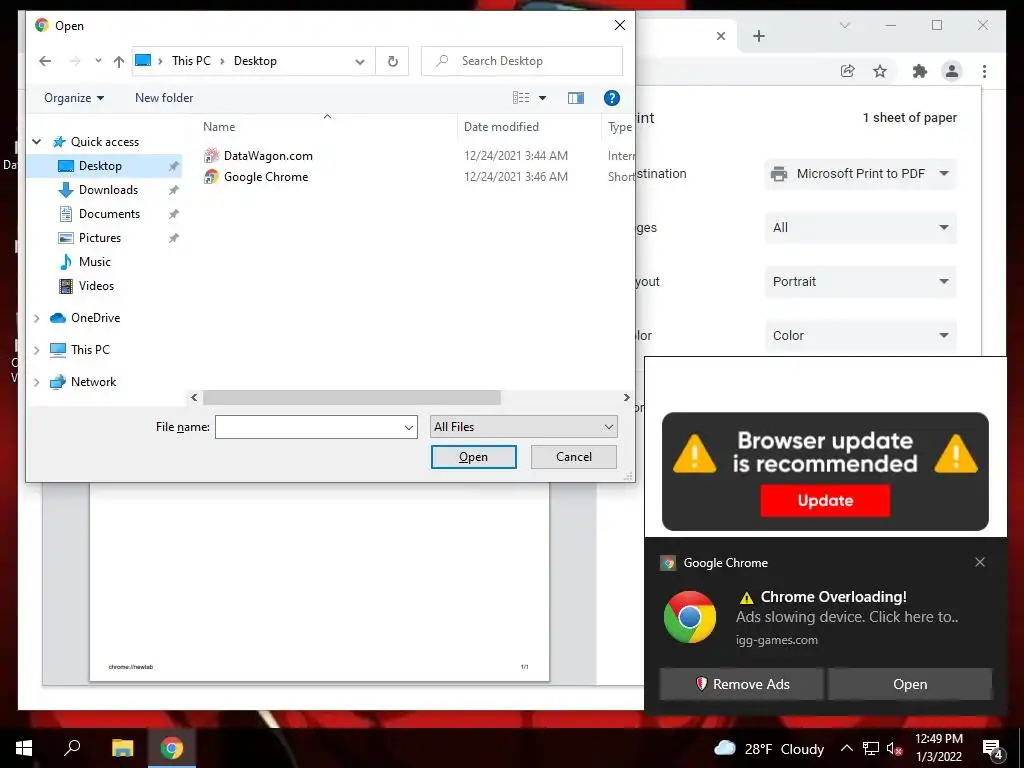
Task: Open Chrome extensions puzzle icon
Action: coord(920,71)
